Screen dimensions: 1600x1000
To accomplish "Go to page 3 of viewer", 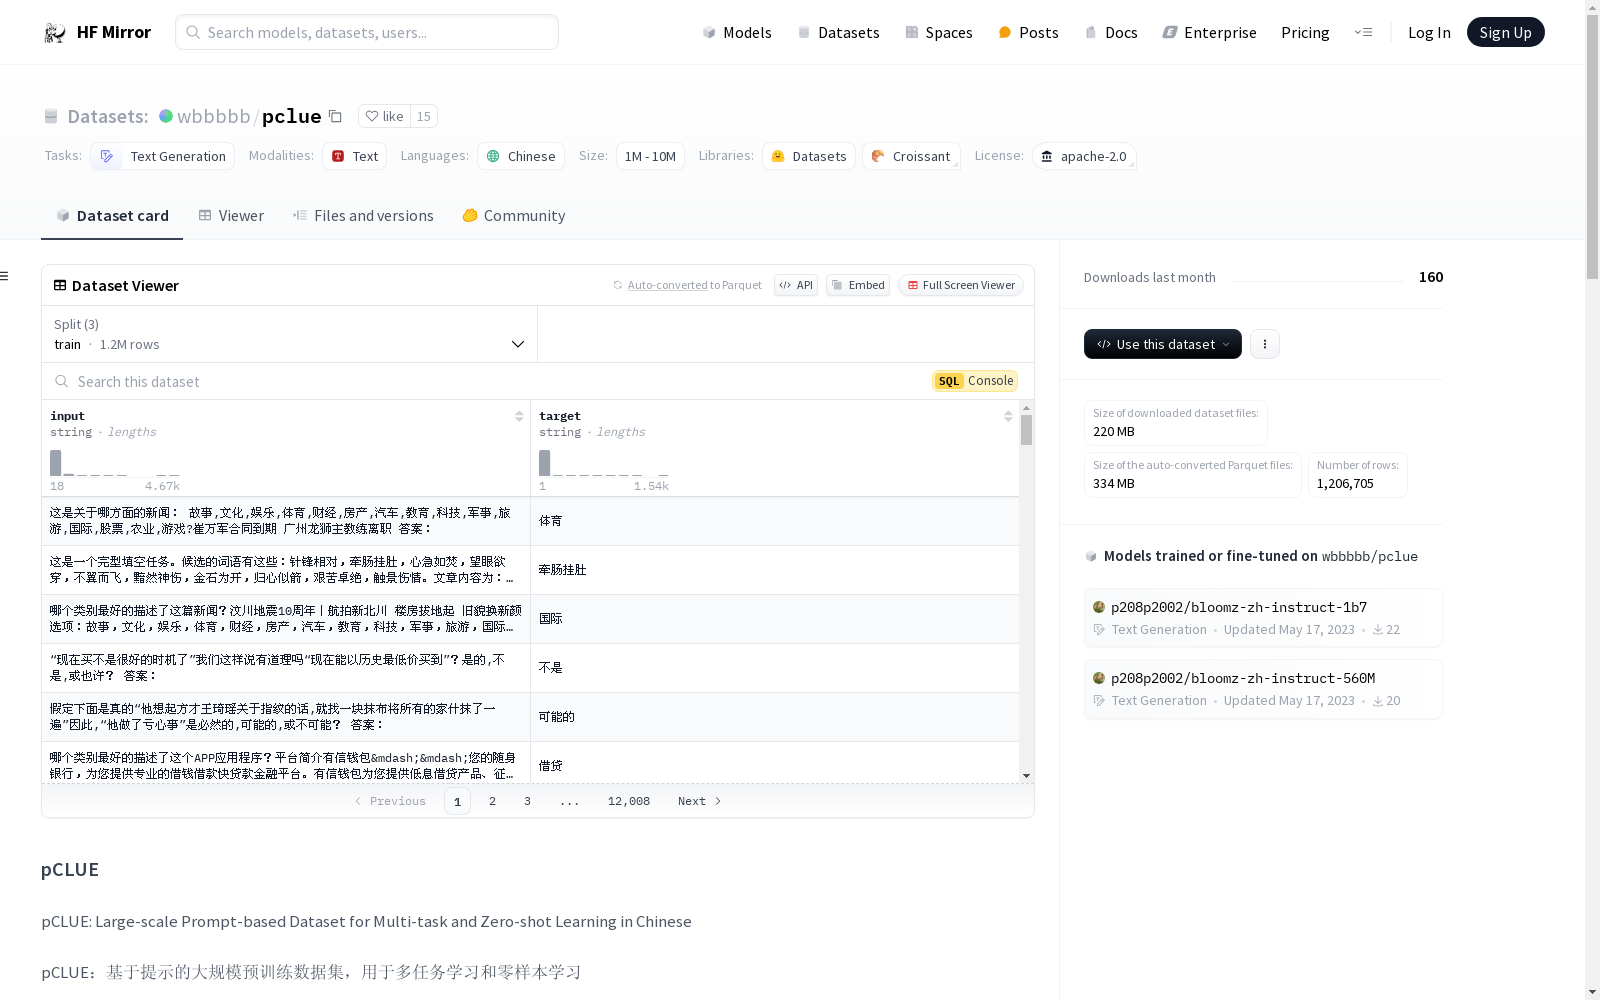I will tap(527, 801).
